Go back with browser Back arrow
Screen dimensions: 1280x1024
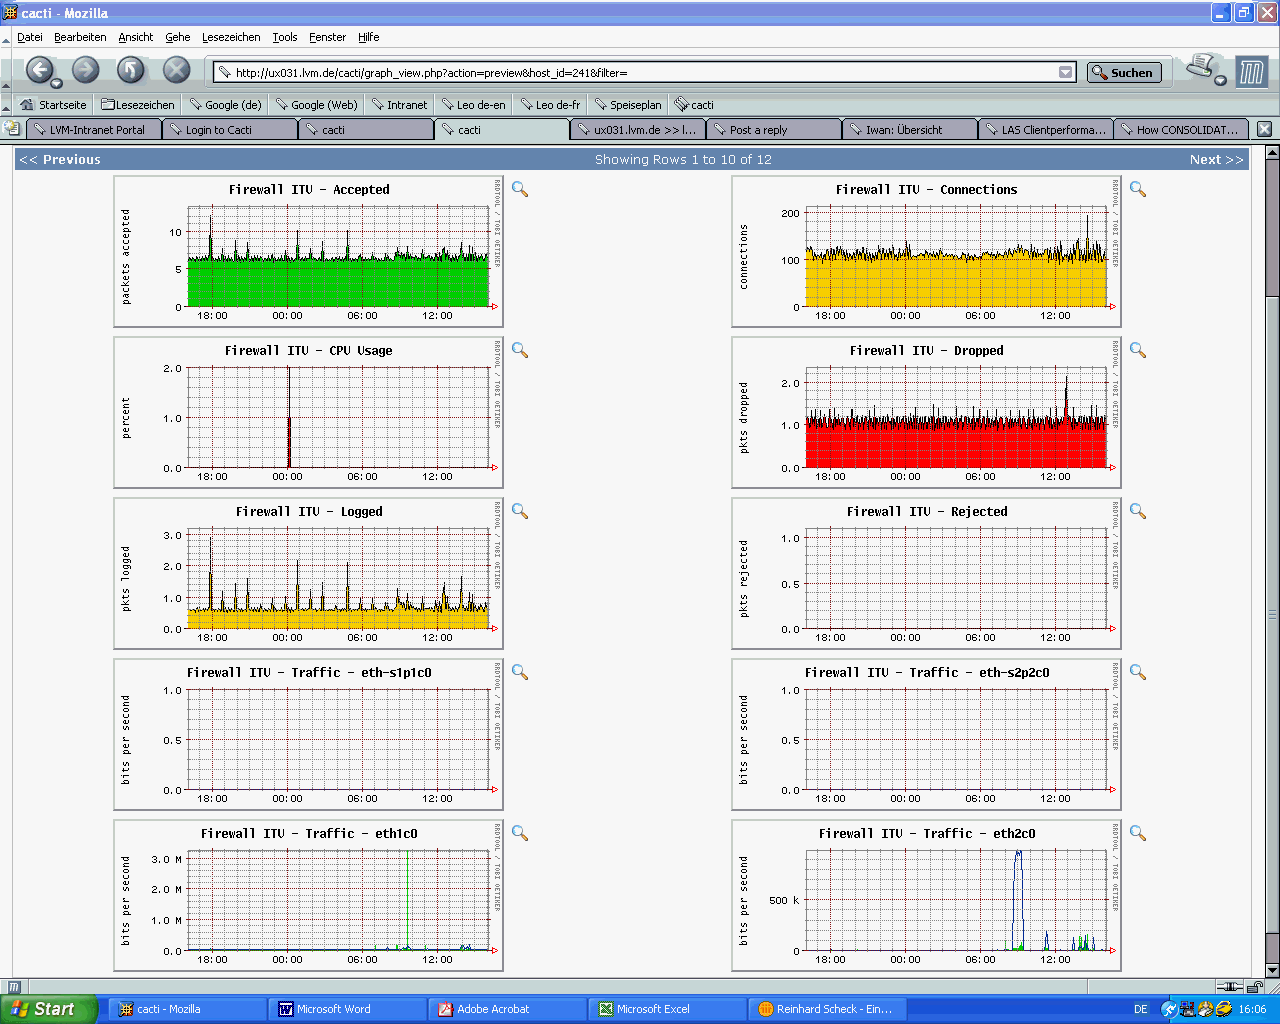[39, 69]
